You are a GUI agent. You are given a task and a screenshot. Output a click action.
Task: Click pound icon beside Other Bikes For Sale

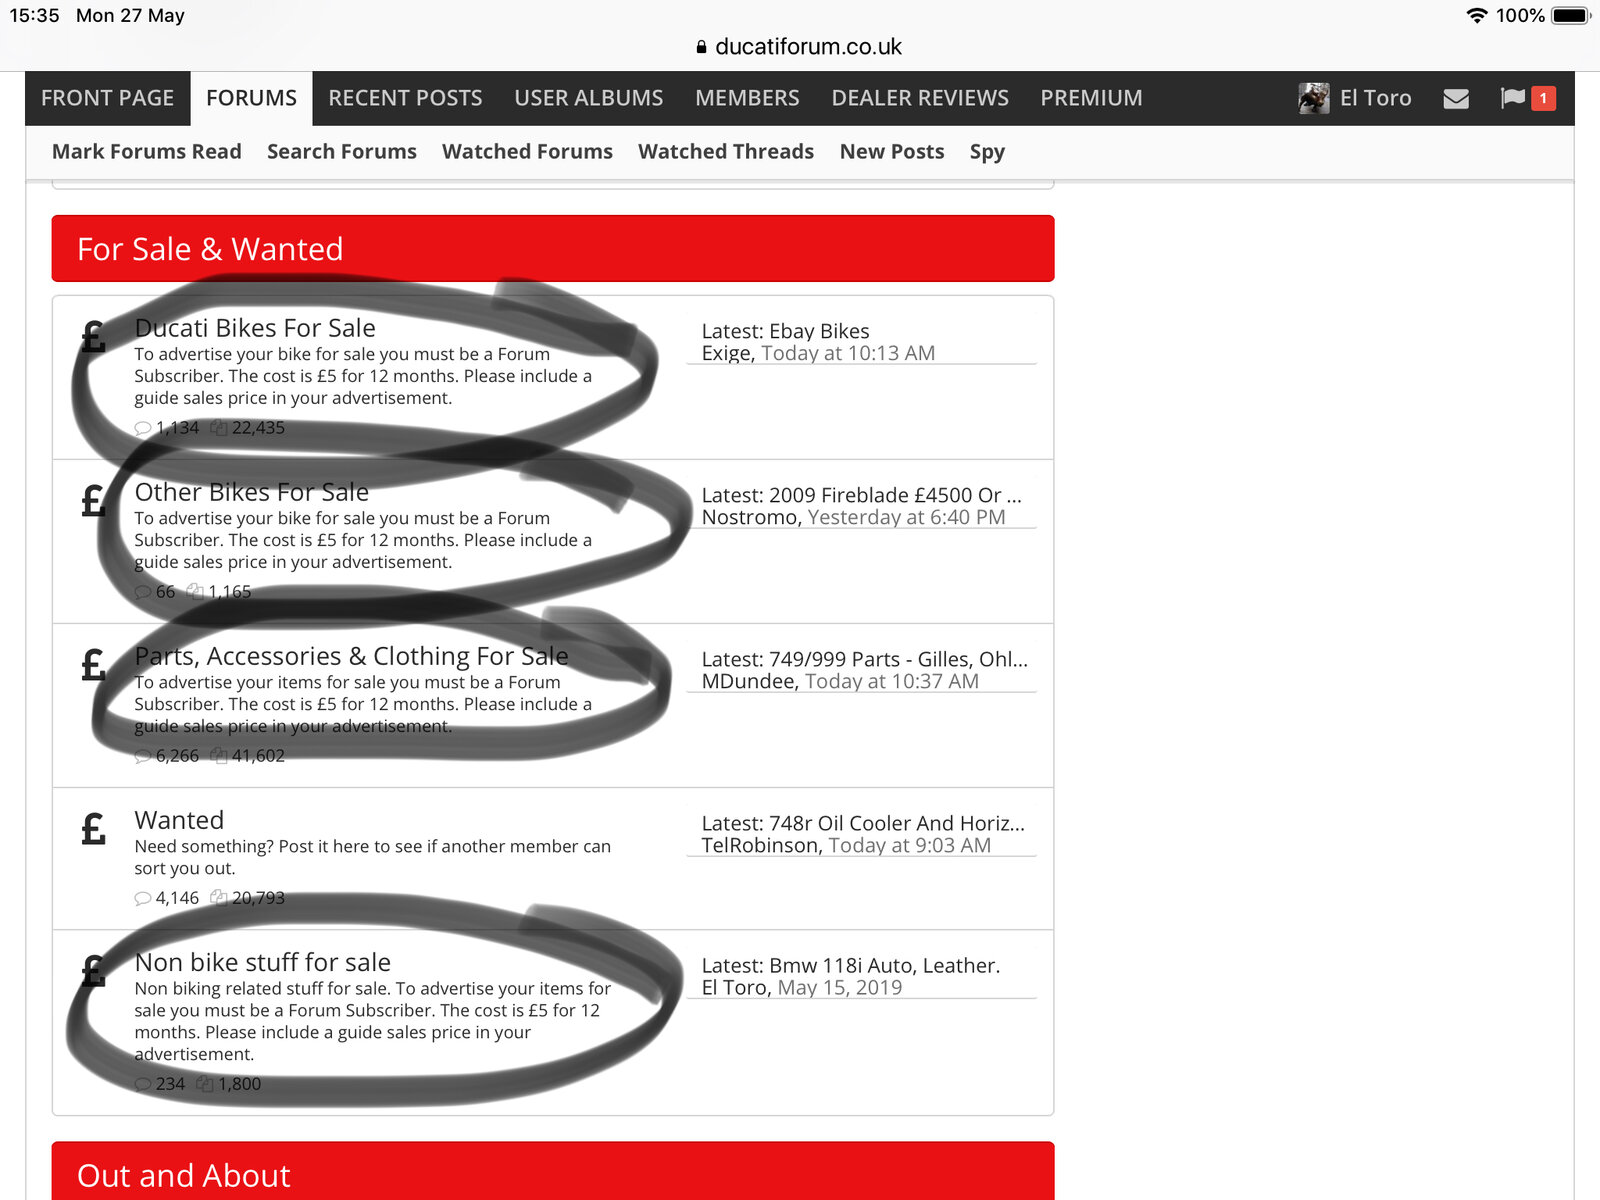tap(93, 500)
